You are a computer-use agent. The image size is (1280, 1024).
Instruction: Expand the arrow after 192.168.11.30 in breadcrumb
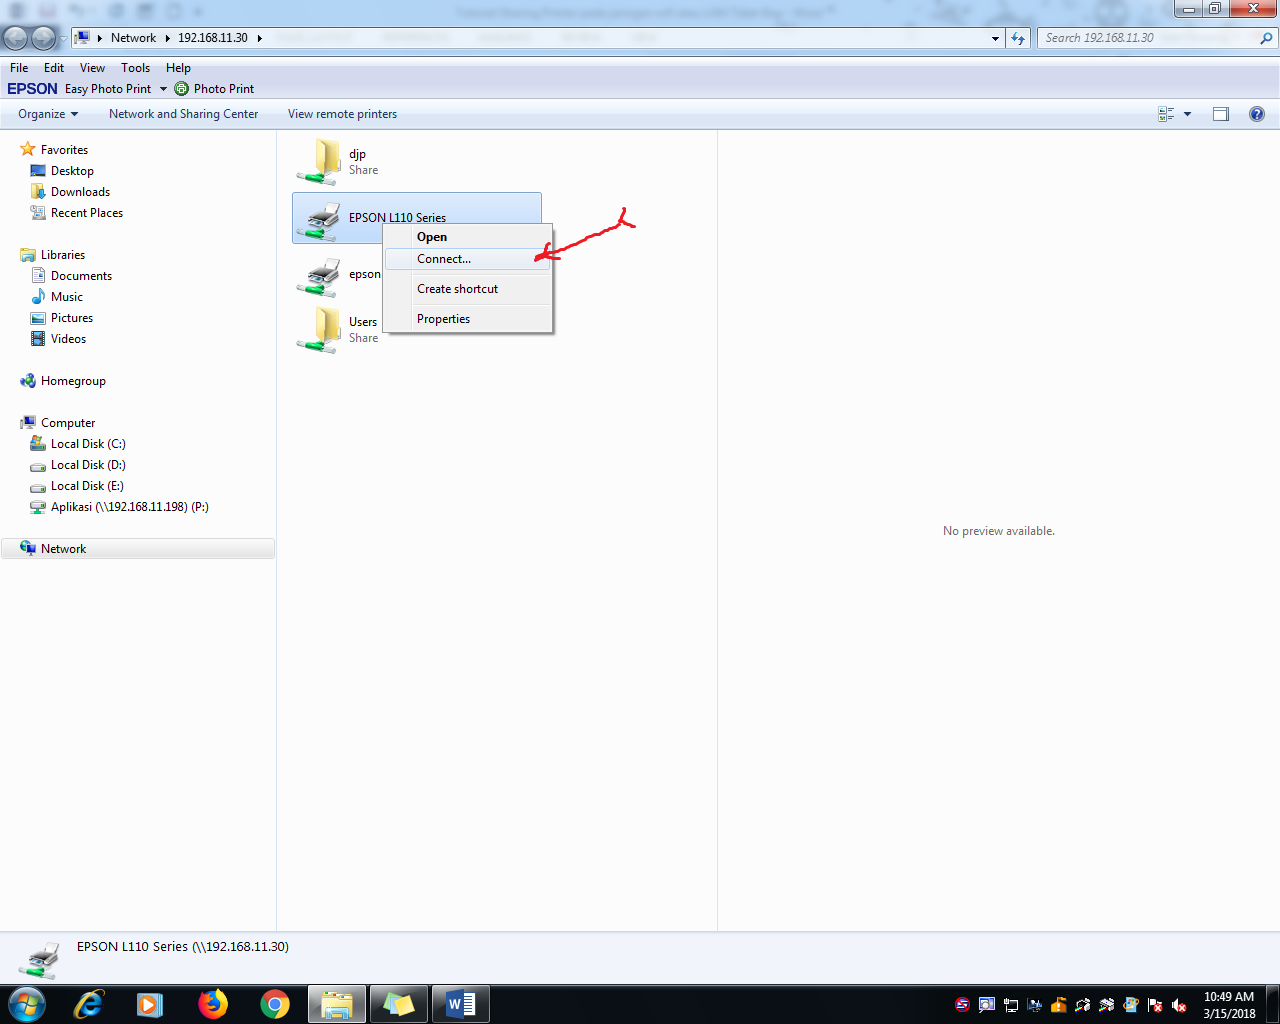[259, 38]
